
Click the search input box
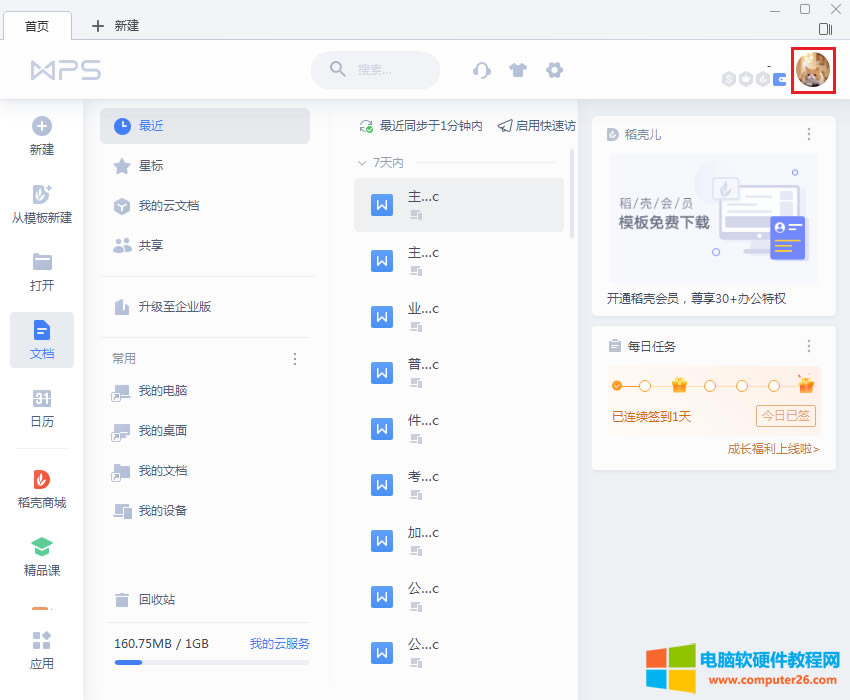coord(385,70)
